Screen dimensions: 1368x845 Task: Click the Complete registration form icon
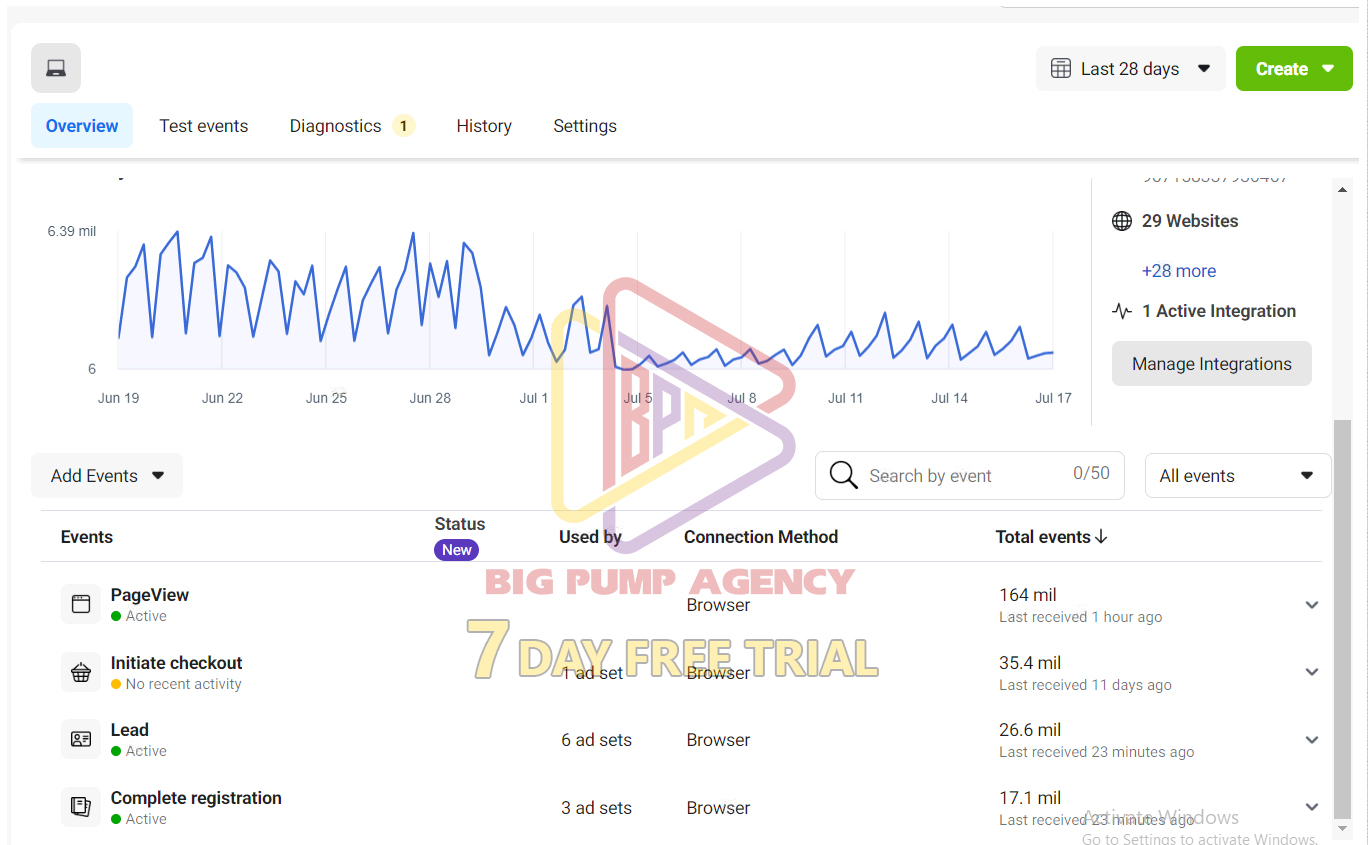81,807
